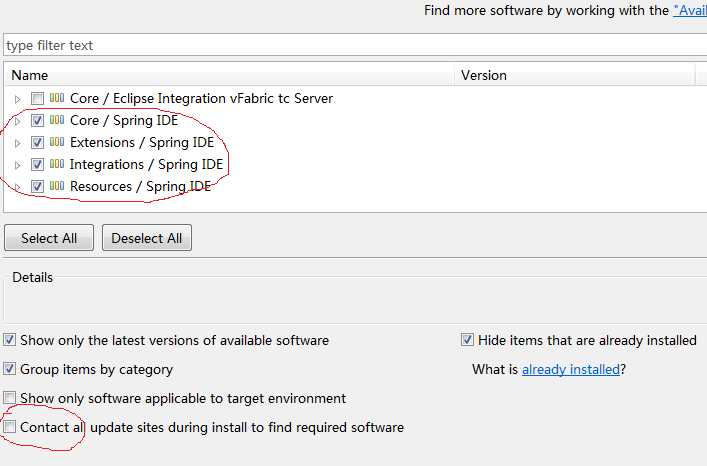Expand the Extensions / Spring IDE node

pyautogui.click(x=18, y=143)
